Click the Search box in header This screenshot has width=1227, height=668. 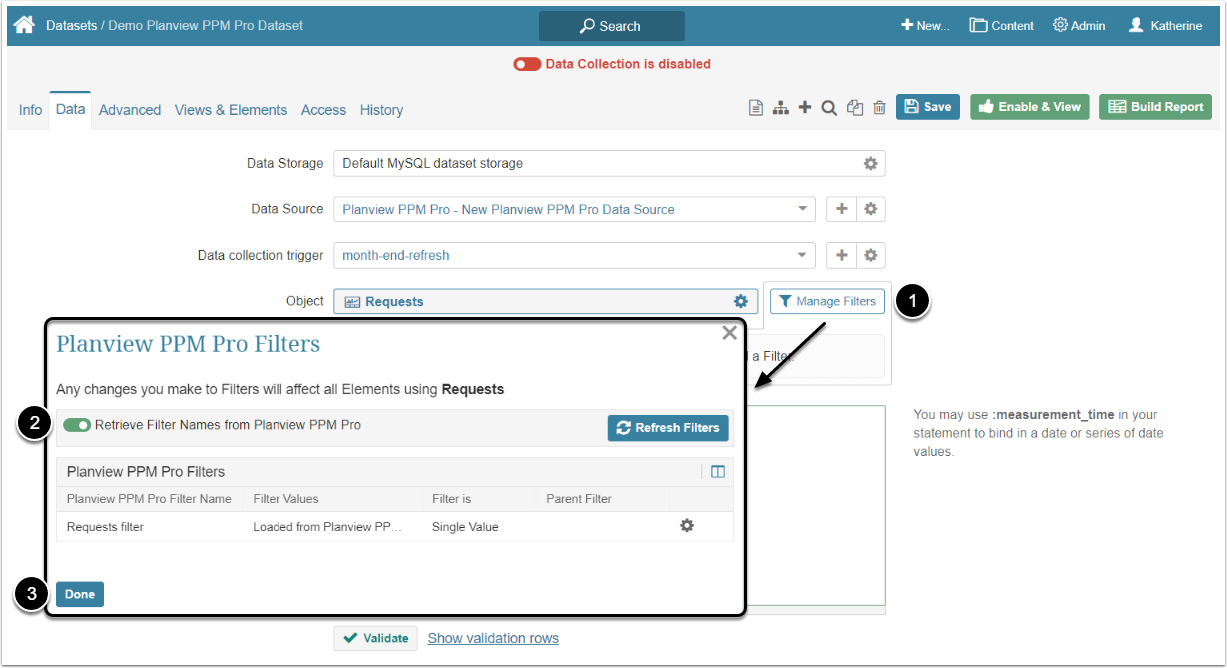pyautogui.click(x=611, y=26)
